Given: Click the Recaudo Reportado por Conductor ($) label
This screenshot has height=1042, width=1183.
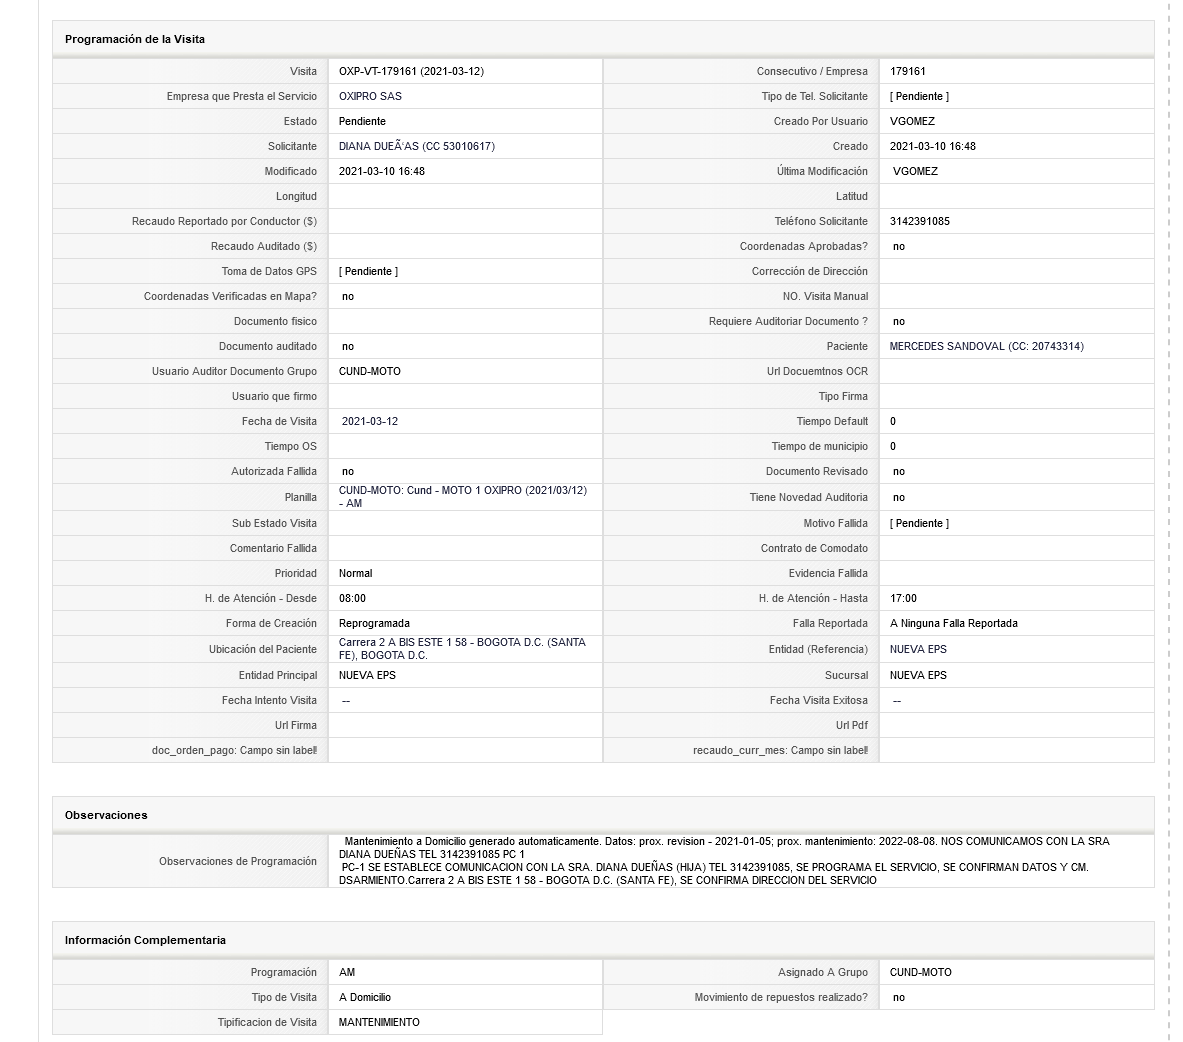Looking at the screenshot, I should (x=224, y=221).
